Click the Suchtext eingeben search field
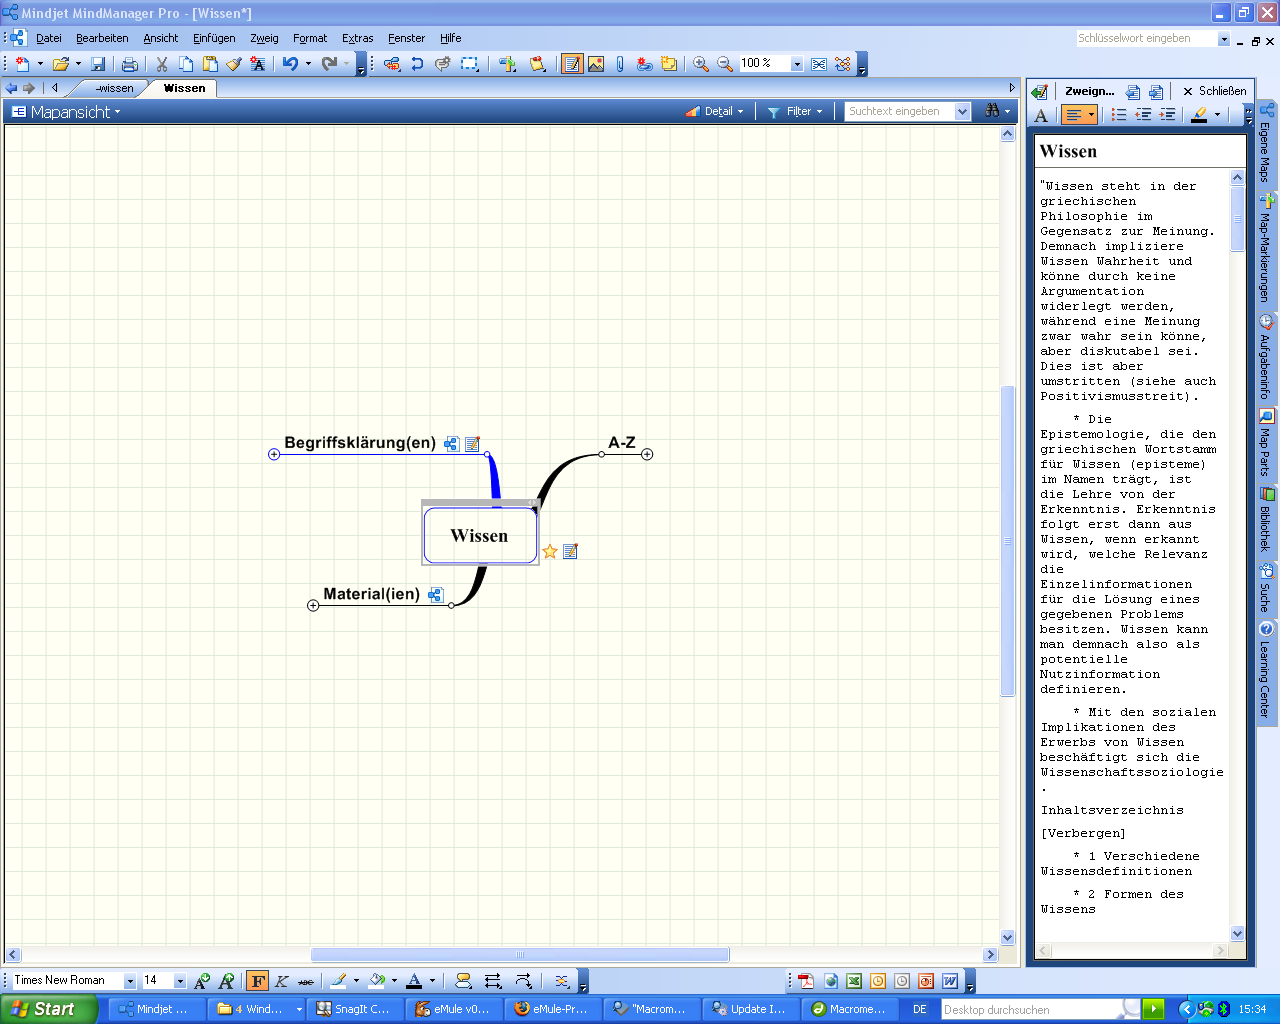The image size is (1280, 1024). (x=898, y=112)
